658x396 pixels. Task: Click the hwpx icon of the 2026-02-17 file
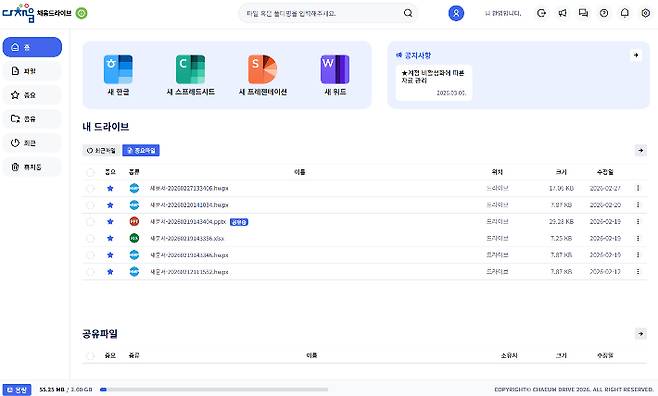coord(134,272)
